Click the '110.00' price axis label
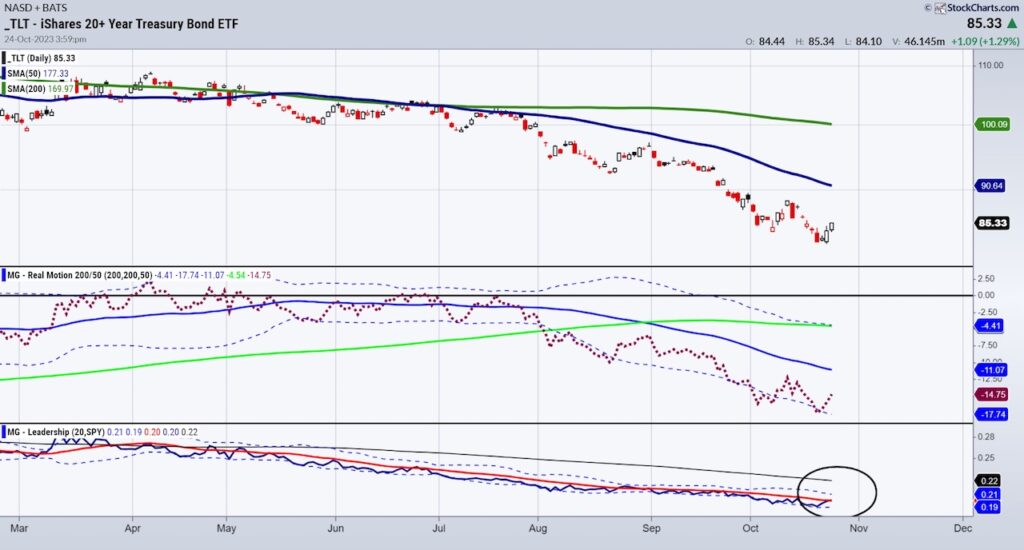 point(991,65)
